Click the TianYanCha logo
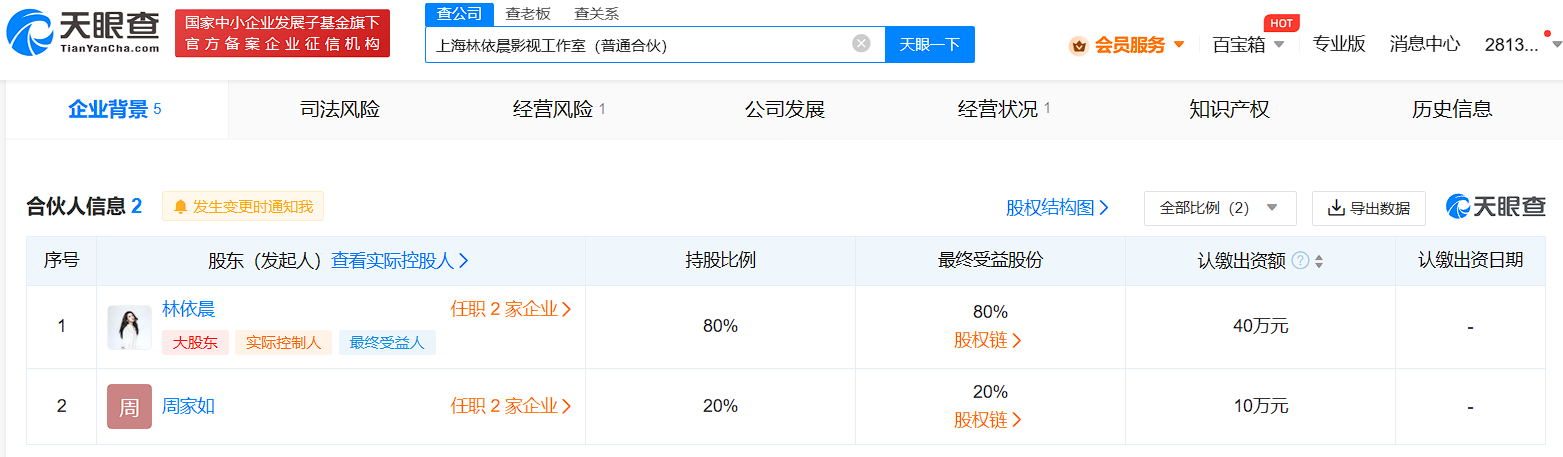Screen dimensions: 1563x457 point(82,33)
